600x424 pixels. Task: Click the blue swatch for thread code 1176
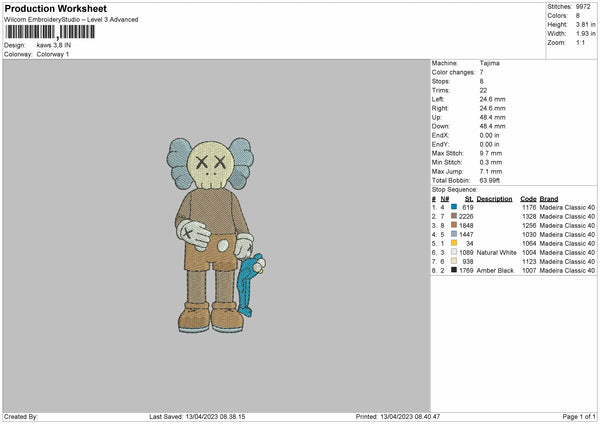[454, 207]
